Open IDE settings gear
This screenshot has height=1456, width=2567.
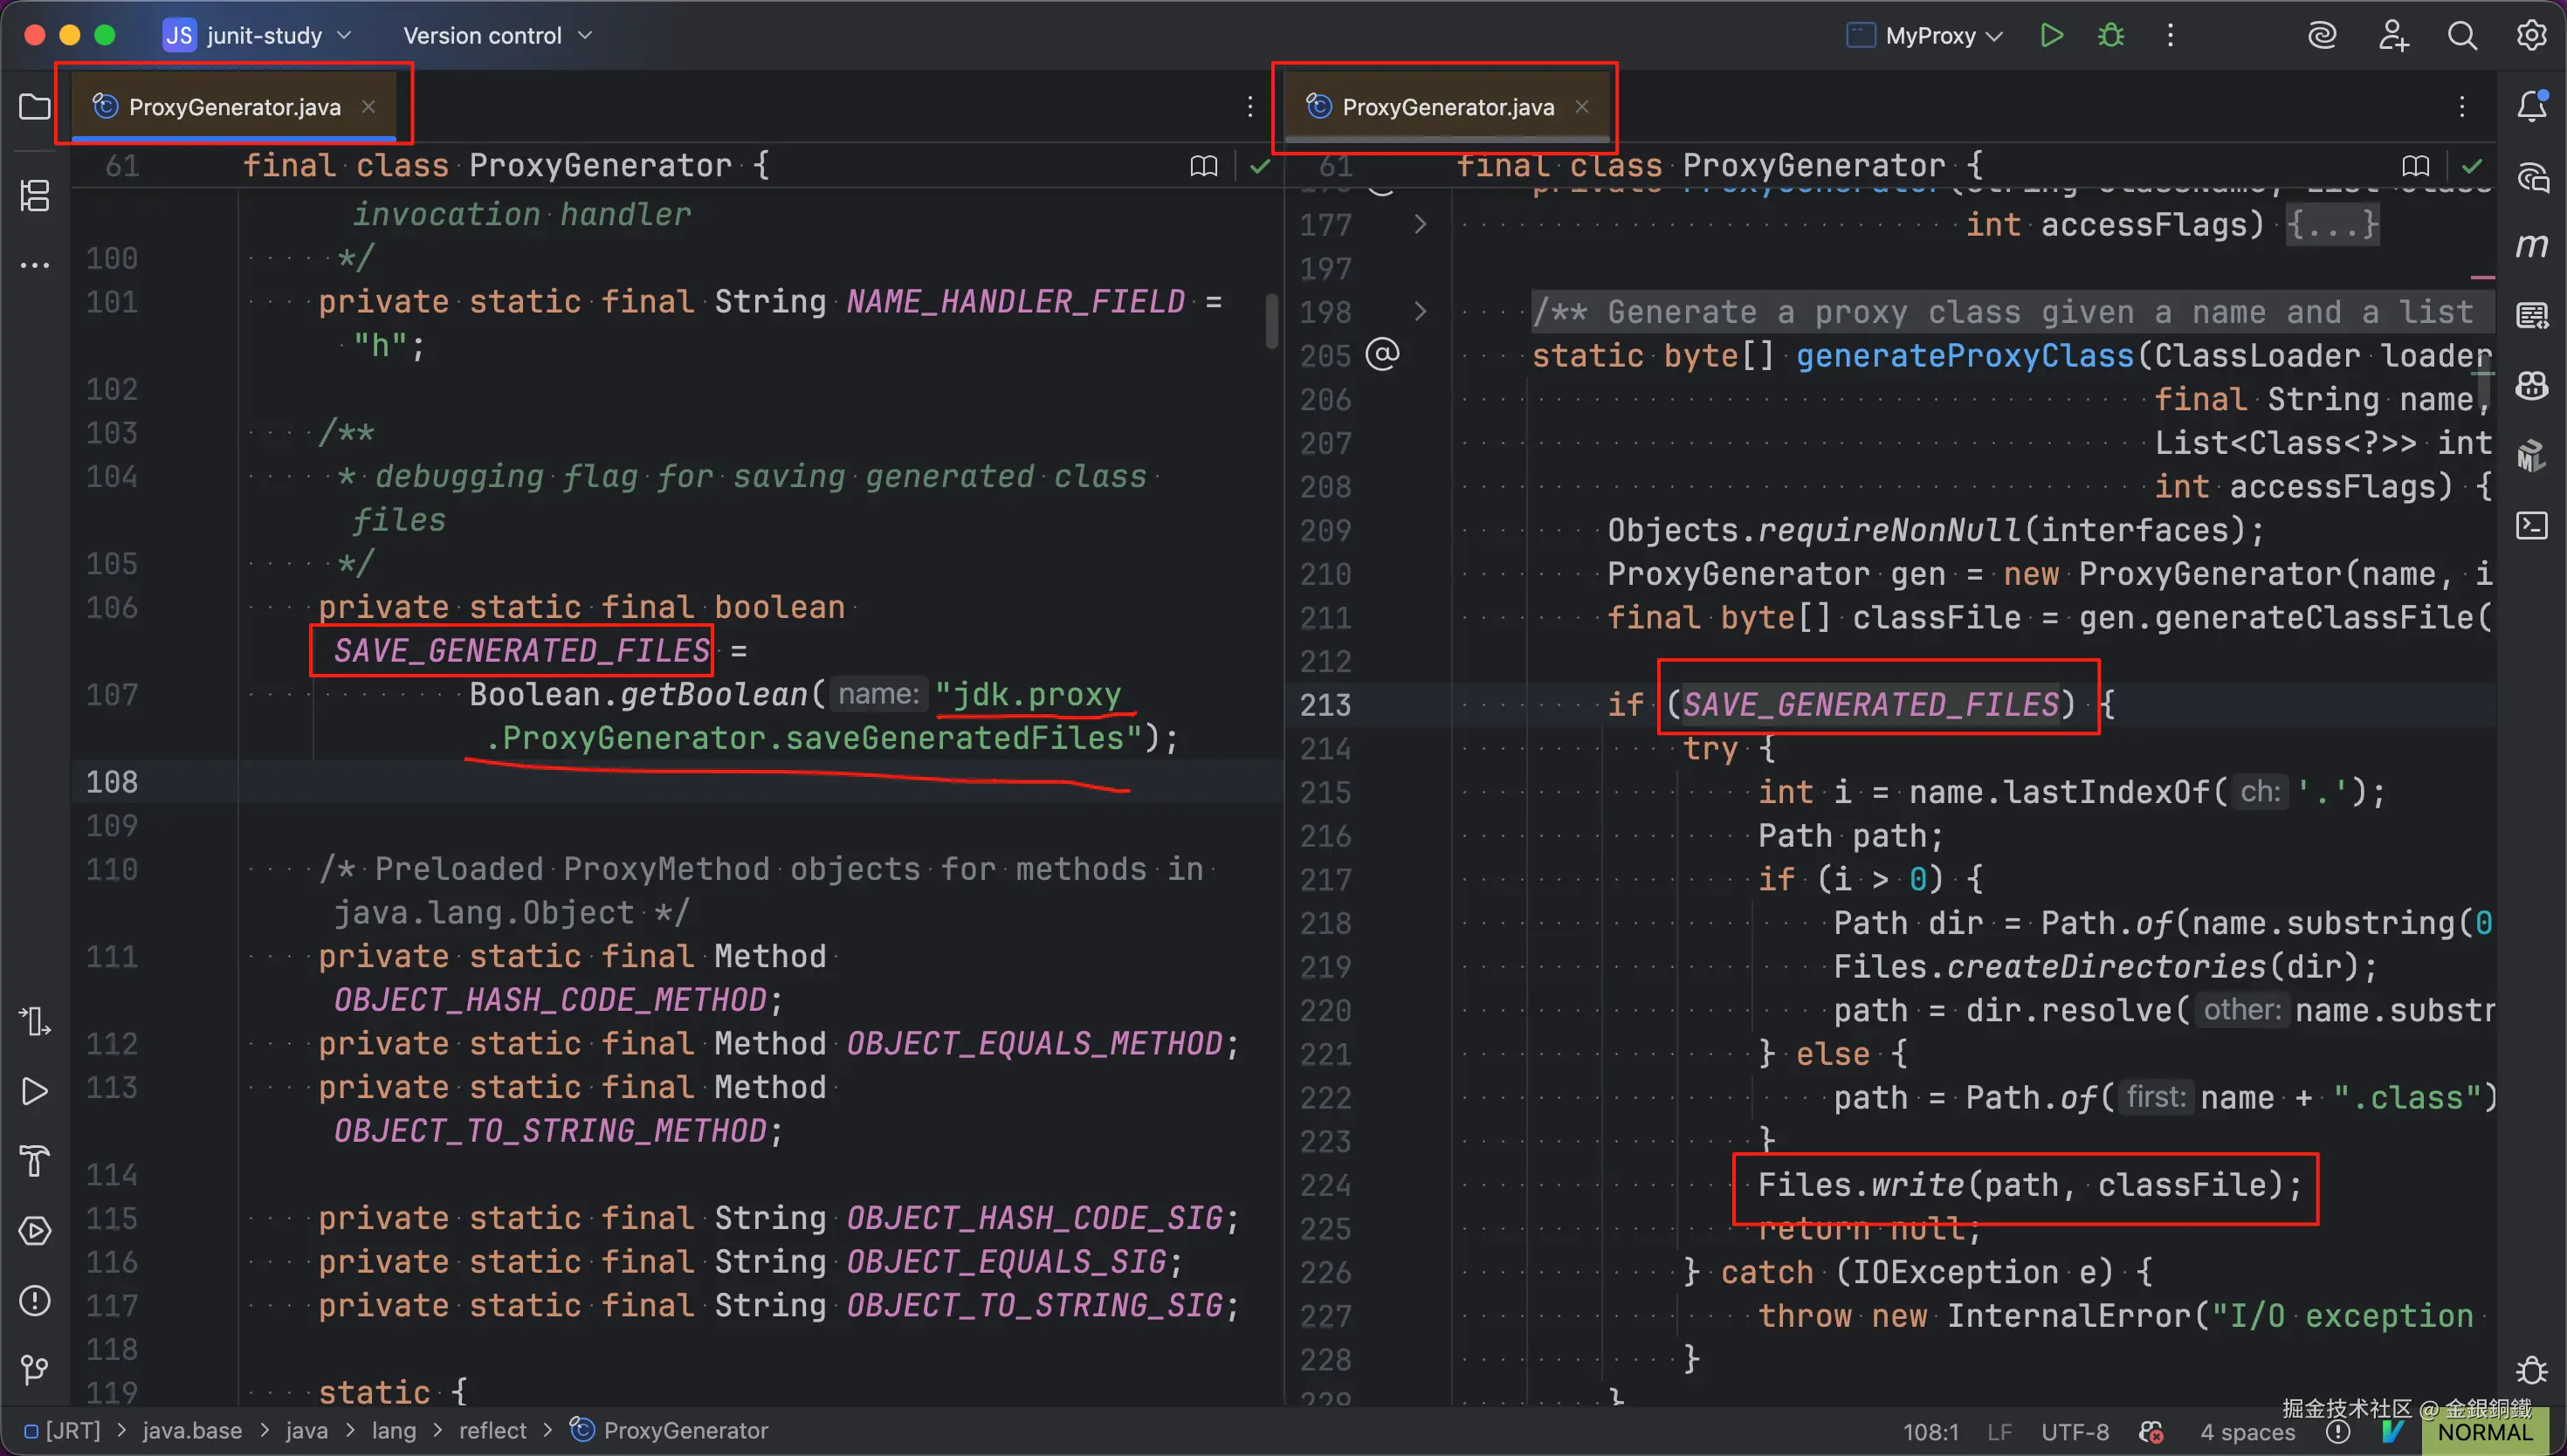point(2531,36)
